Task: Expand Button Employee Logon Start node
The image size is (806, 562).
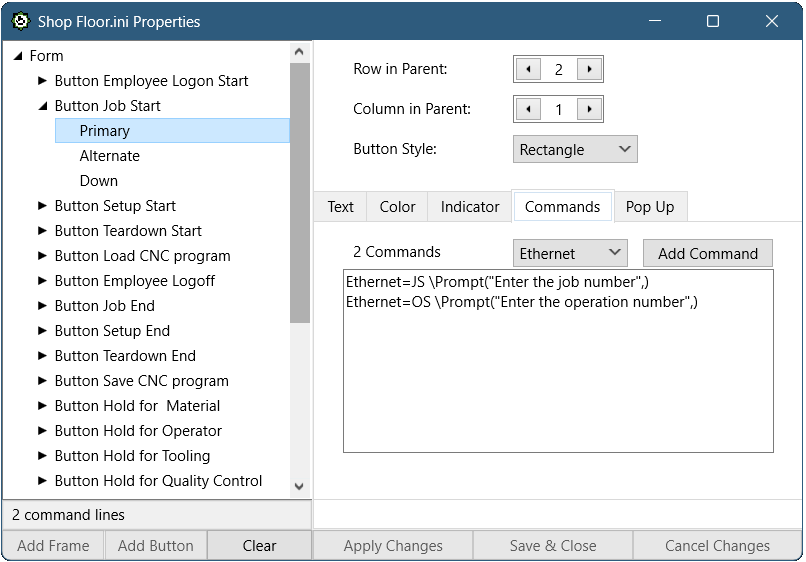Action: (43, 81)
